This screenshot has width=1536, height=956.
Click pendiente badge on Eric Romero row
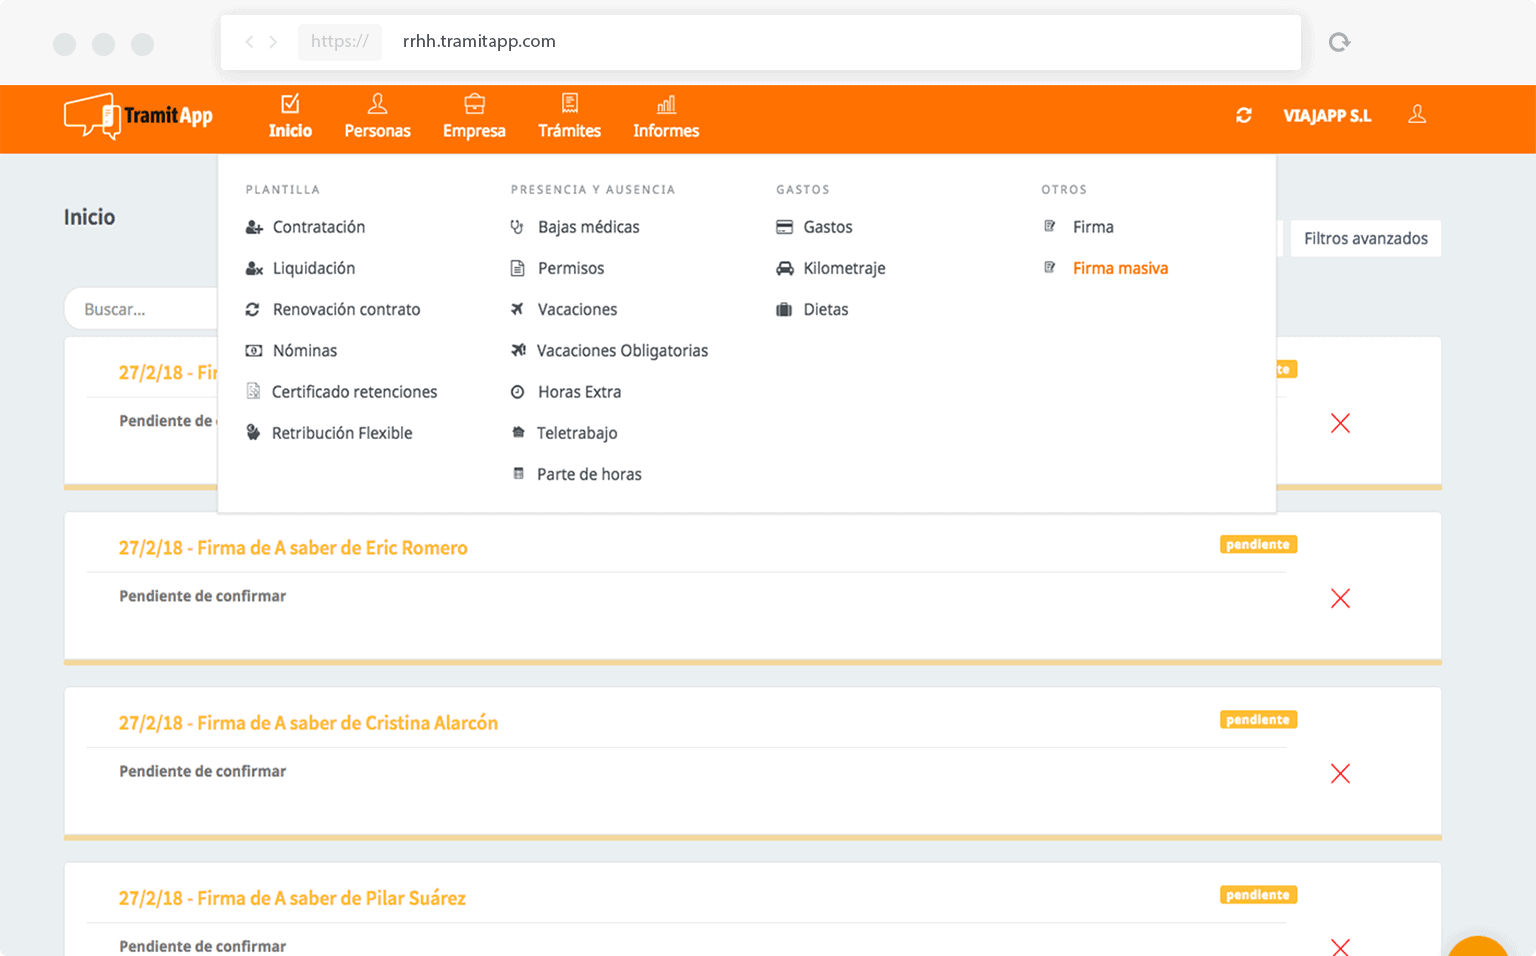coord(1258,544)
